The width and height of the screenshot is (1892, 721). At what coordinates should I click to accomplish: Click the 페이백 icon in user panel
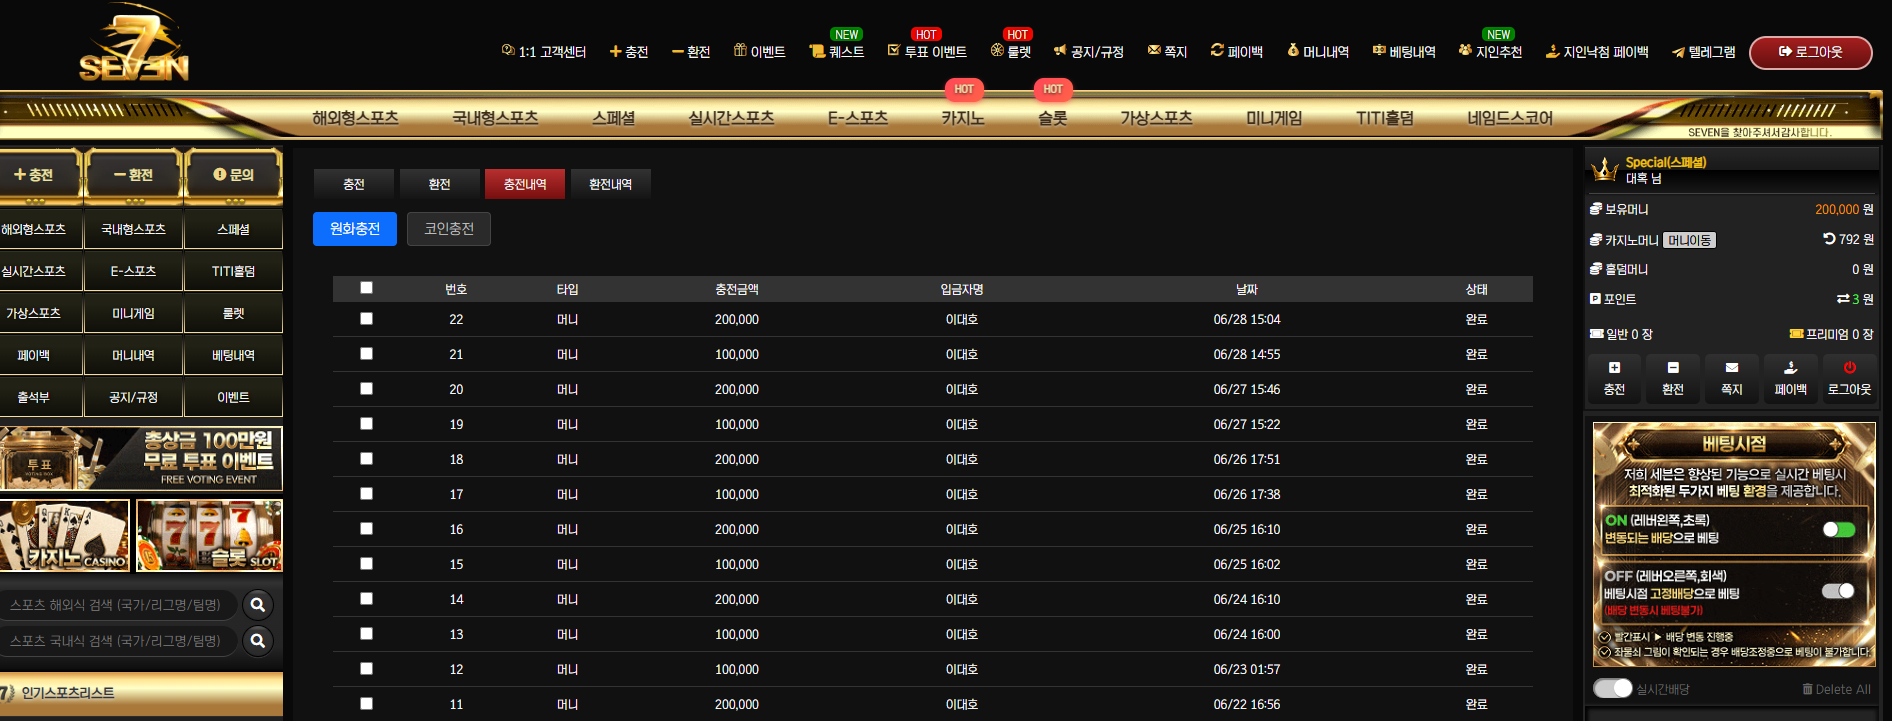pyautogui.click(x=1790, y=368)
